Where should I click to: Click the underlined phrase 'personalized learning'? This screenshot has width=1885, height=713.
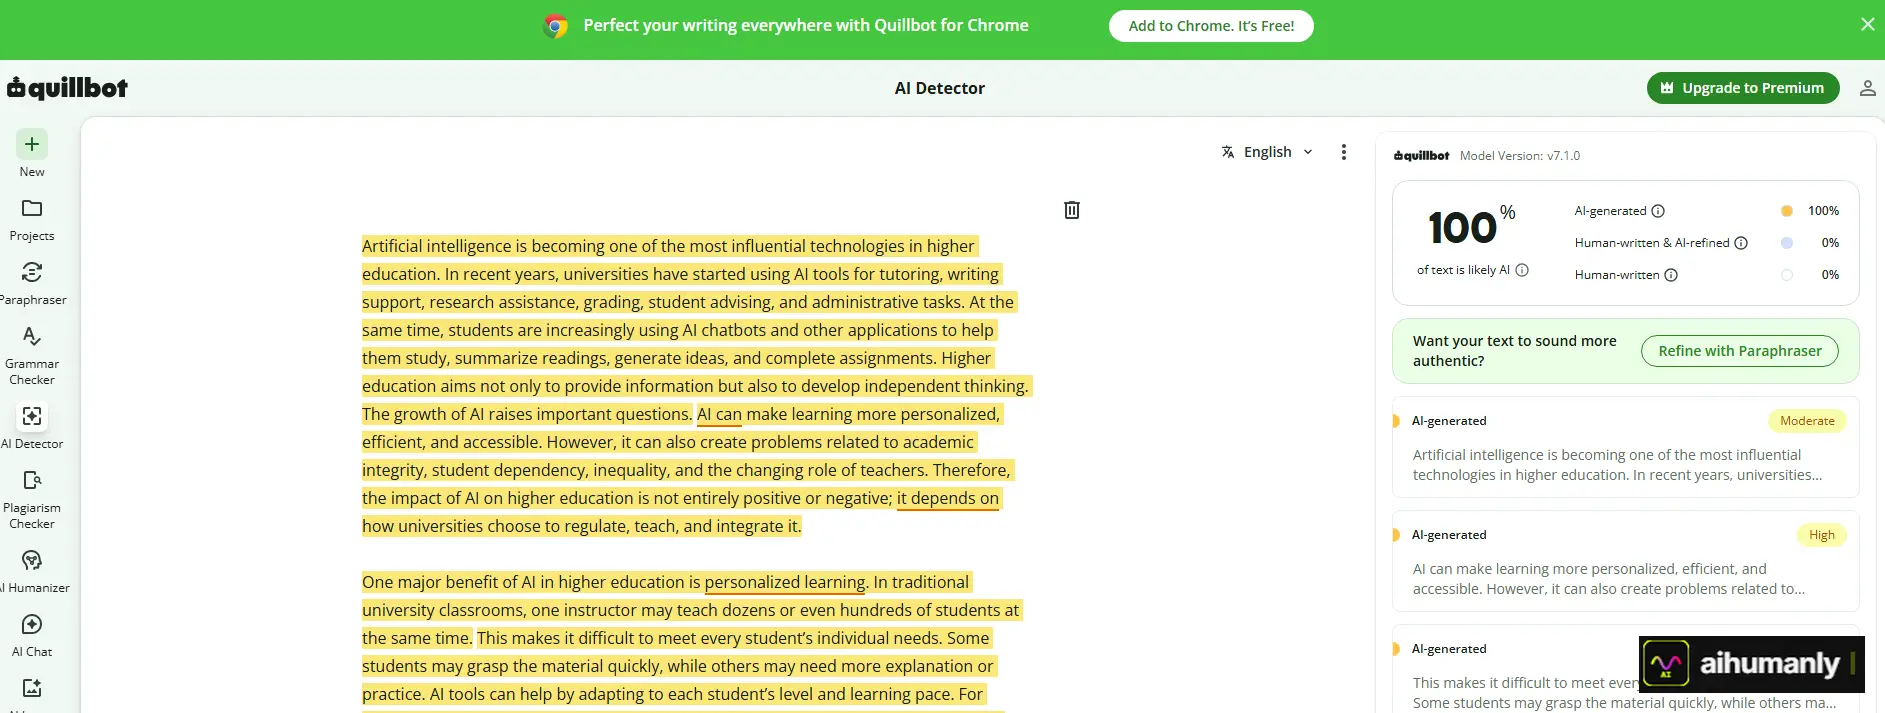[x=785, y=582]
